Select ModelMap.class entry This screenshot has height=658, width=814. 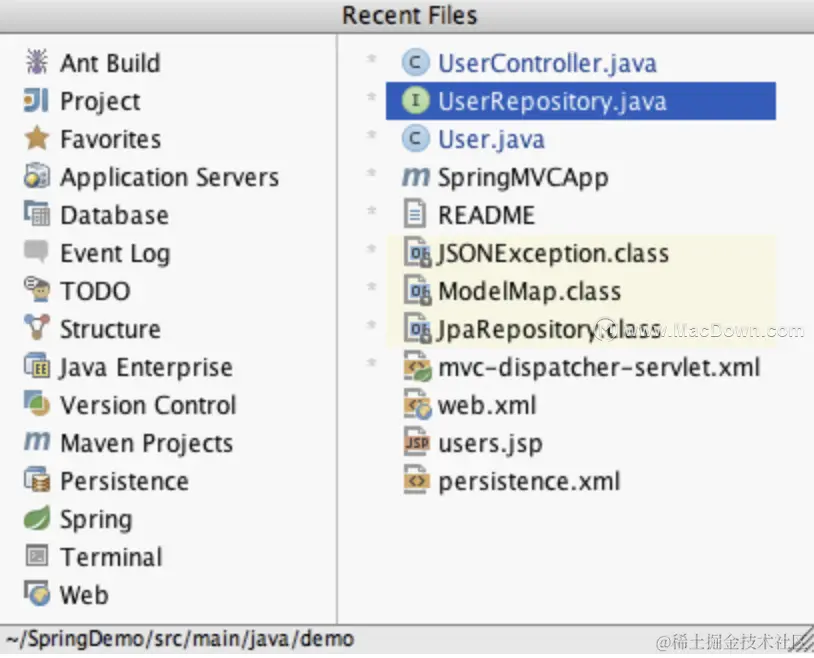(529, 291)
